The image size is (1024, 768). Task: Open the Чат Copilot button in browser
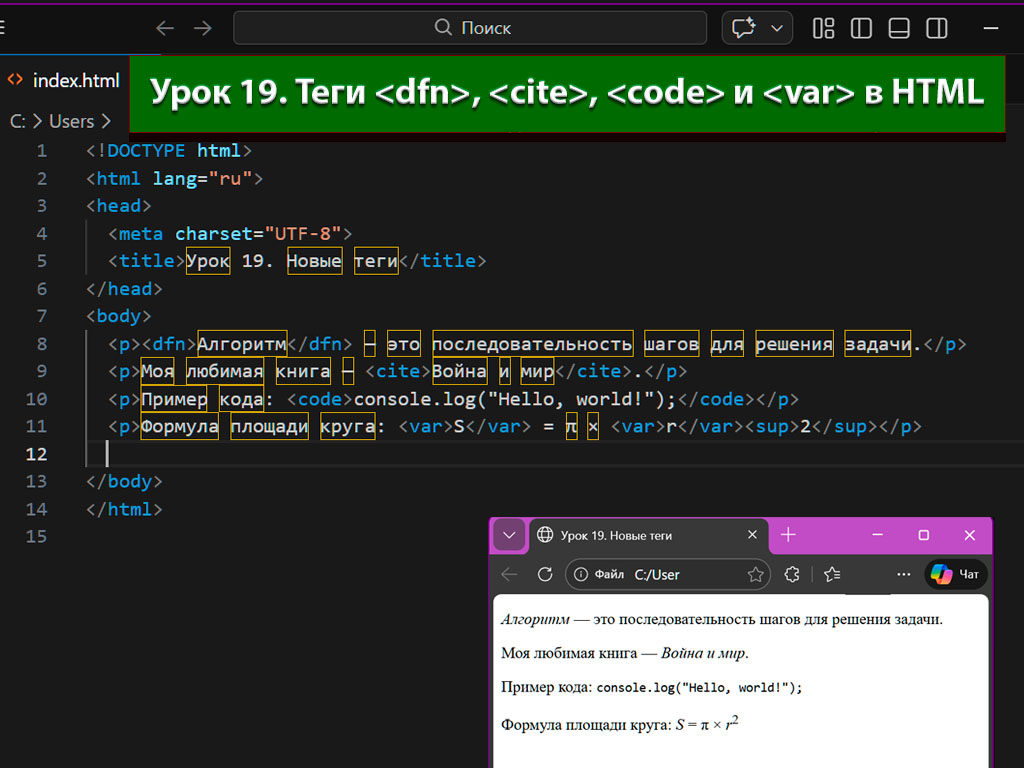[955, 574]
